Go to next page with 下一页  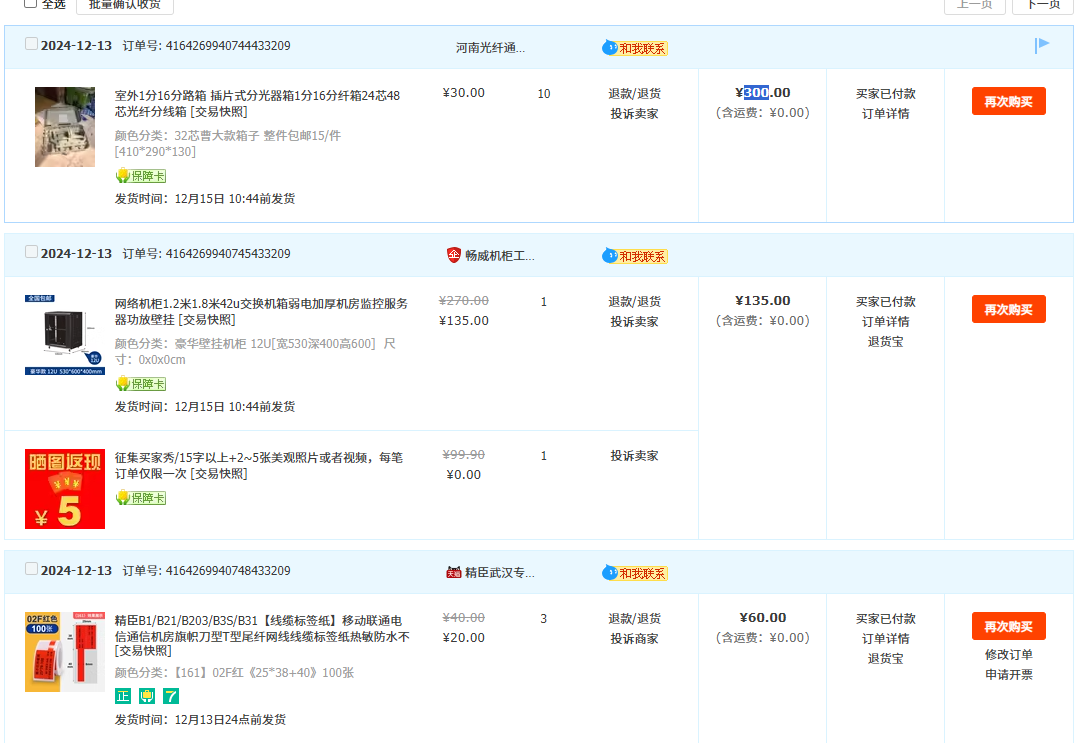[1043, 5]
